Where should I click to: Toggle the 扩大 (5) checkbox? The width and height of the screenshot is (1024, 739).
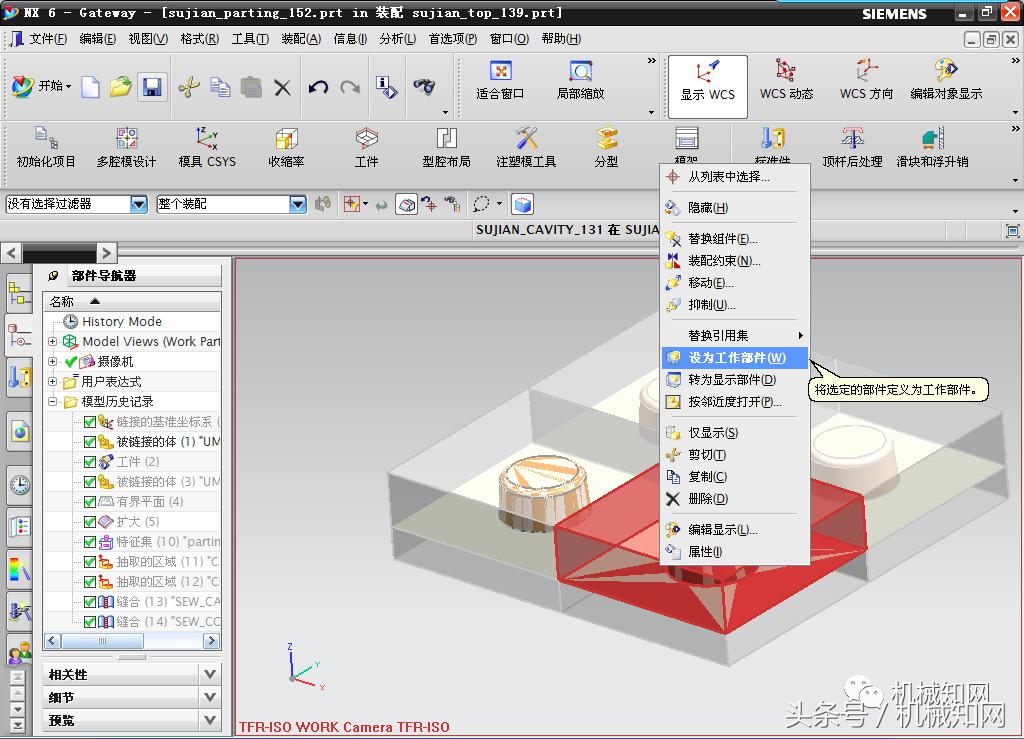[x=90, y=522]
